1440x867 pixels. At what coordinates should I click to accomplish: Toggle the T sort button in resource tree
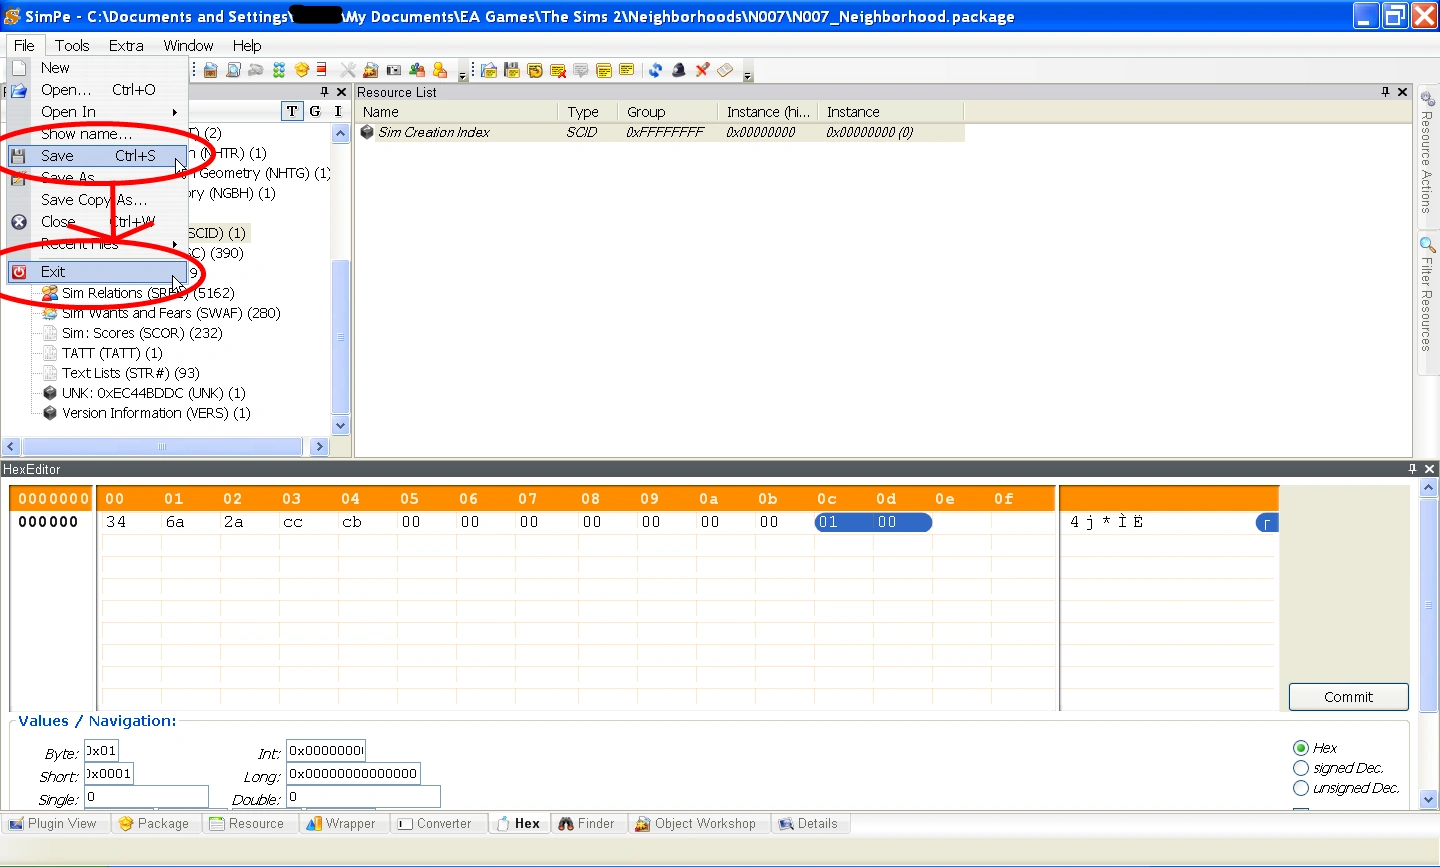292,111
